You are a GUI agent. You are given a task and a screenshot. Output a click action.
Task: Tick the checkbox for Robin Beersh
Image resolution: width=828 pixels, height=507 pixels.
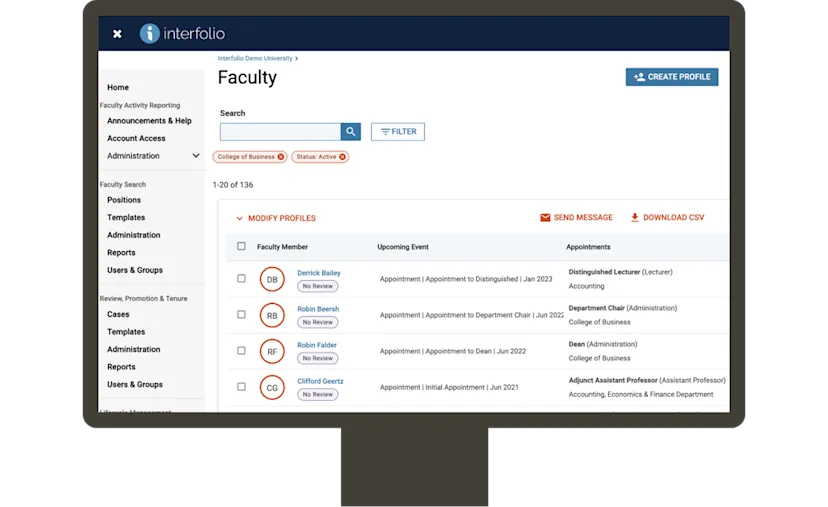click(241, 315)
